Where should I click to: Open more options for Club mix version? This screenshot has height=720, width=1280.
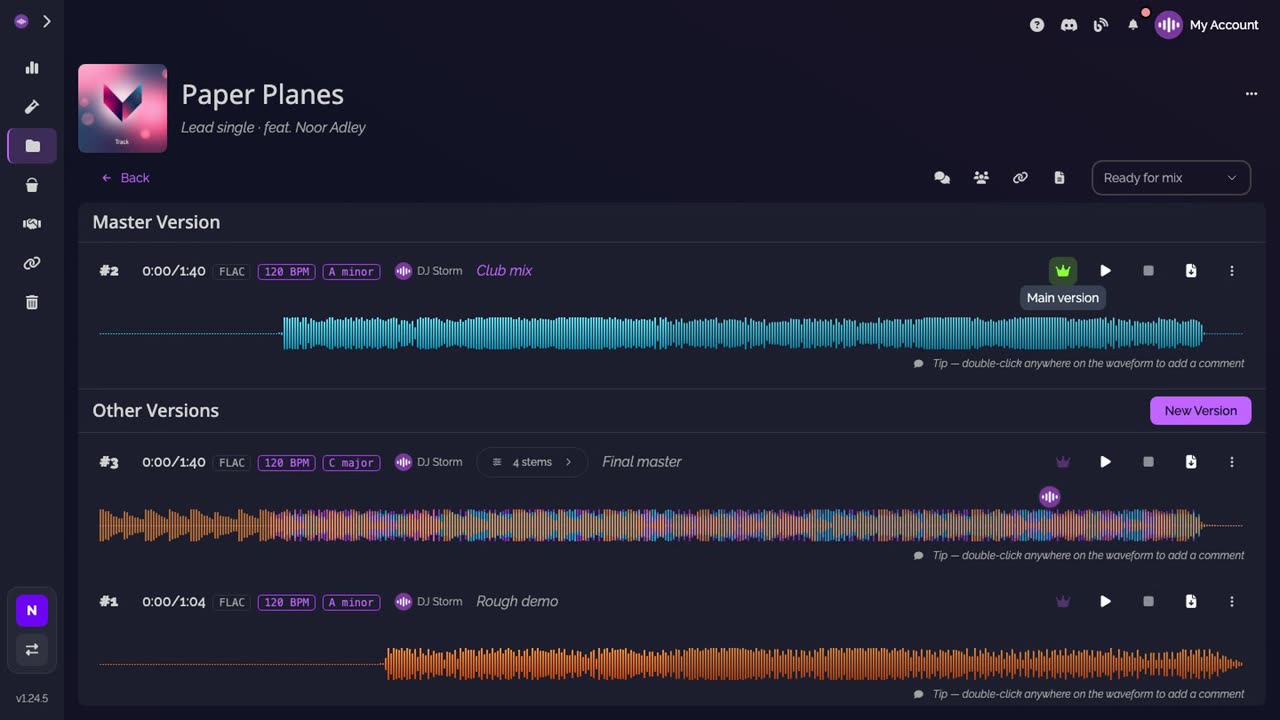pyautogui.click(x=1232, y=271)
